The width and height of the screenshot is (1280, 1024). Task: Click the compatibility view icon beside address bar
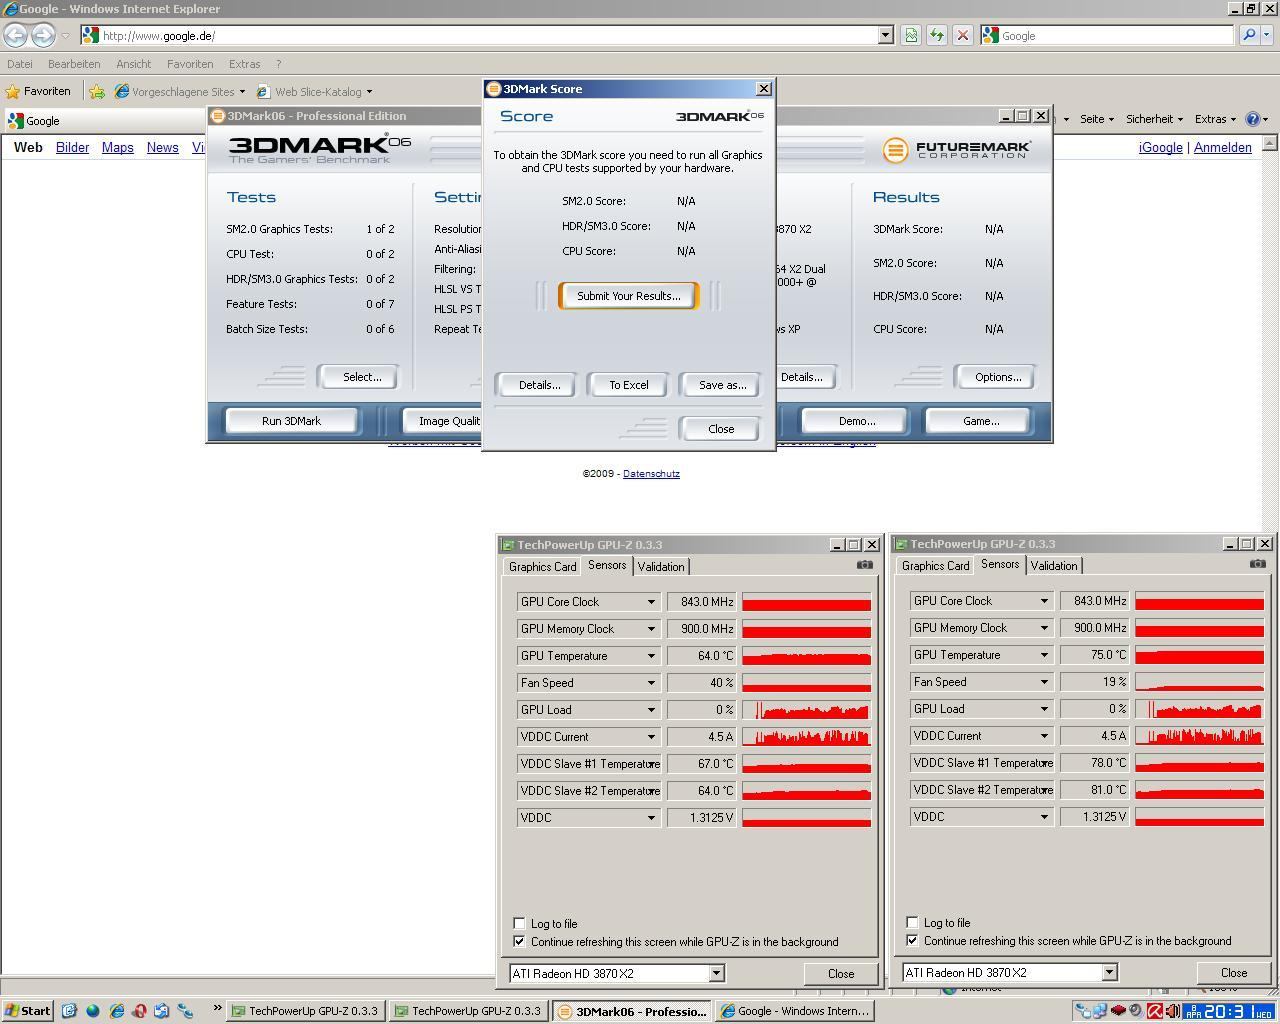(911, 35)
